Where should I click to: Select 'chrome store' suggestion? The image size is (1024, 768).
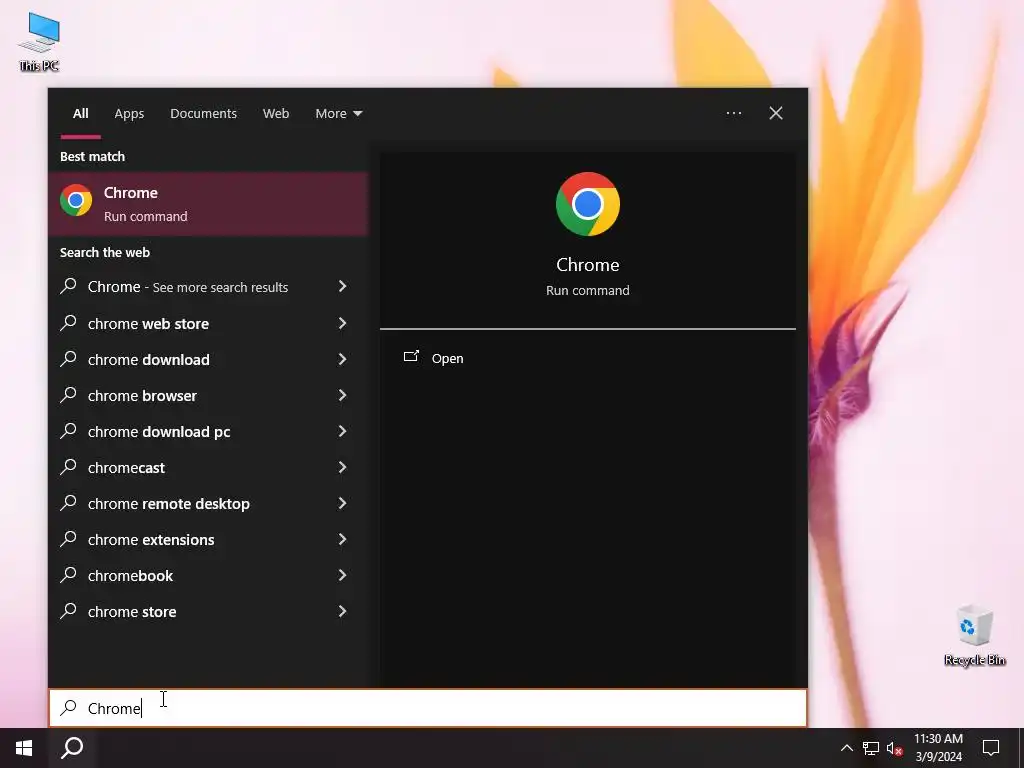click(208, 611)
